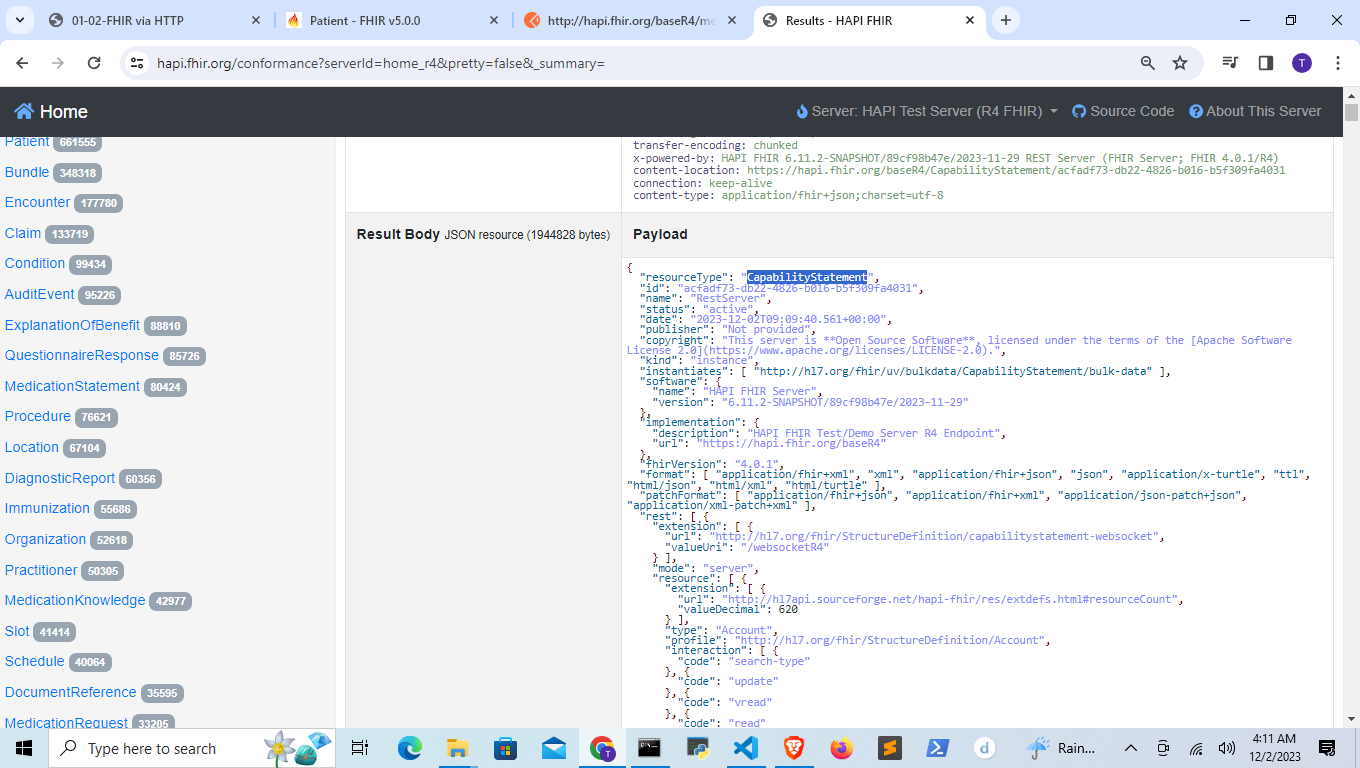Open the Immunization resource link
This screenshot has width=1360, height=768.
(x=47, y=508)
